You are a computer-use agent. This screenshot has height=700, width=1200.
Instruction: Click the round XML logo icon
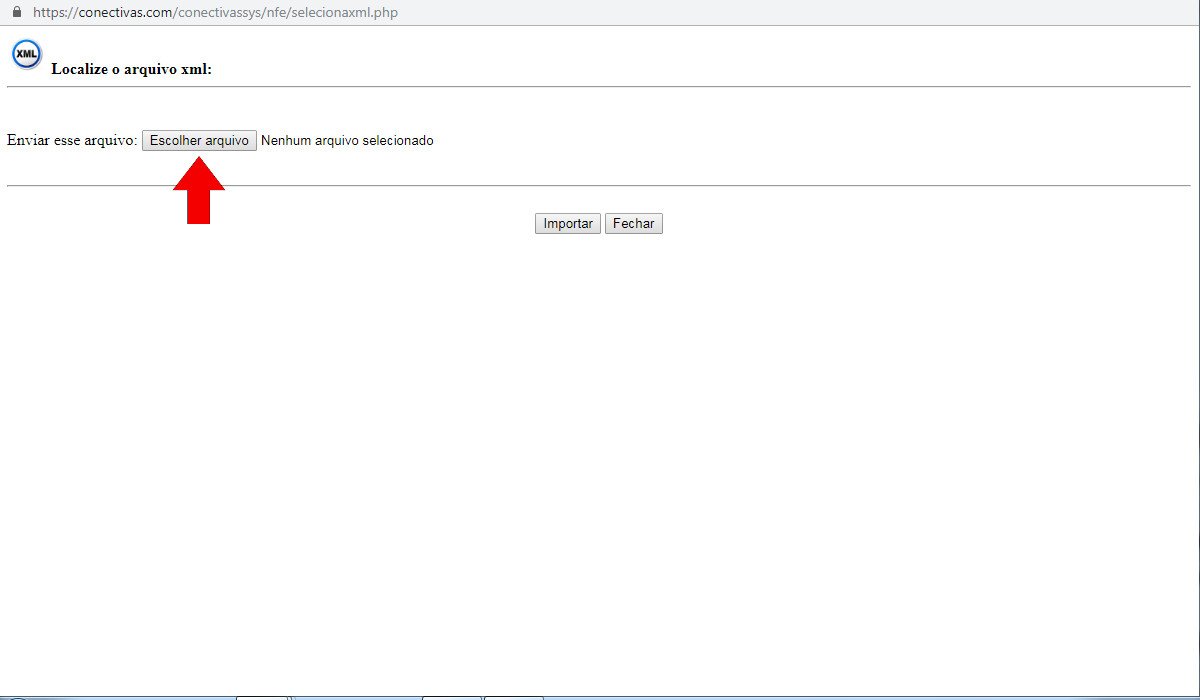(26, 54)
